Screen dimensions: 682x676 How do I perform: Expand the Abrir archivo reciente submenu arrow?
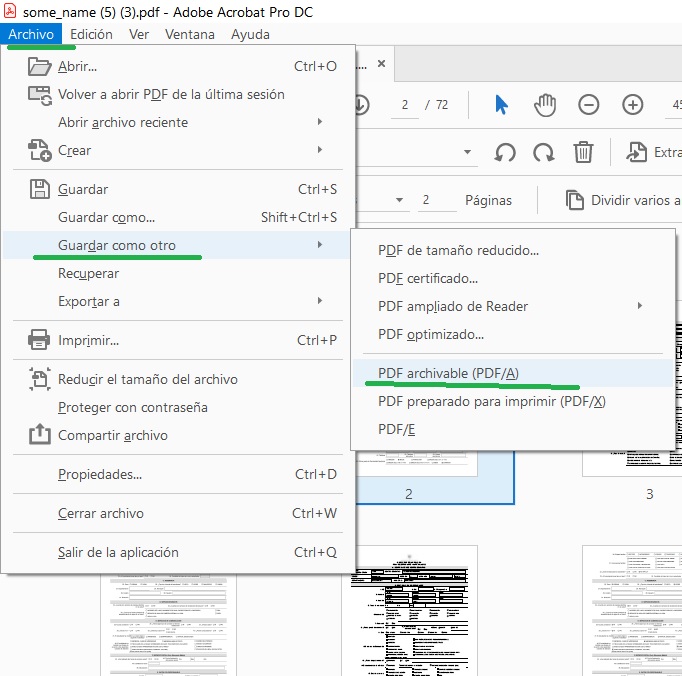[320, 122]
